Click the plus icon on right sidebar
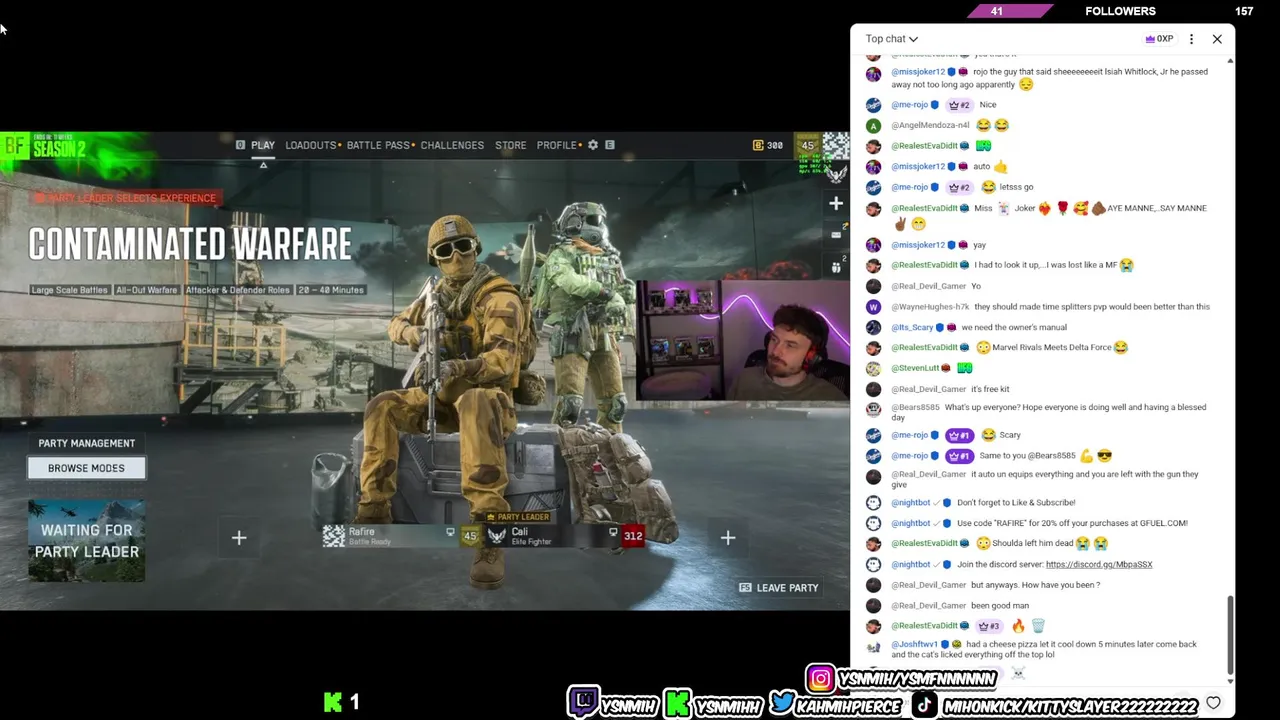Image resolution: width=1280 pixels, height=720 pixels. (836, 203)
